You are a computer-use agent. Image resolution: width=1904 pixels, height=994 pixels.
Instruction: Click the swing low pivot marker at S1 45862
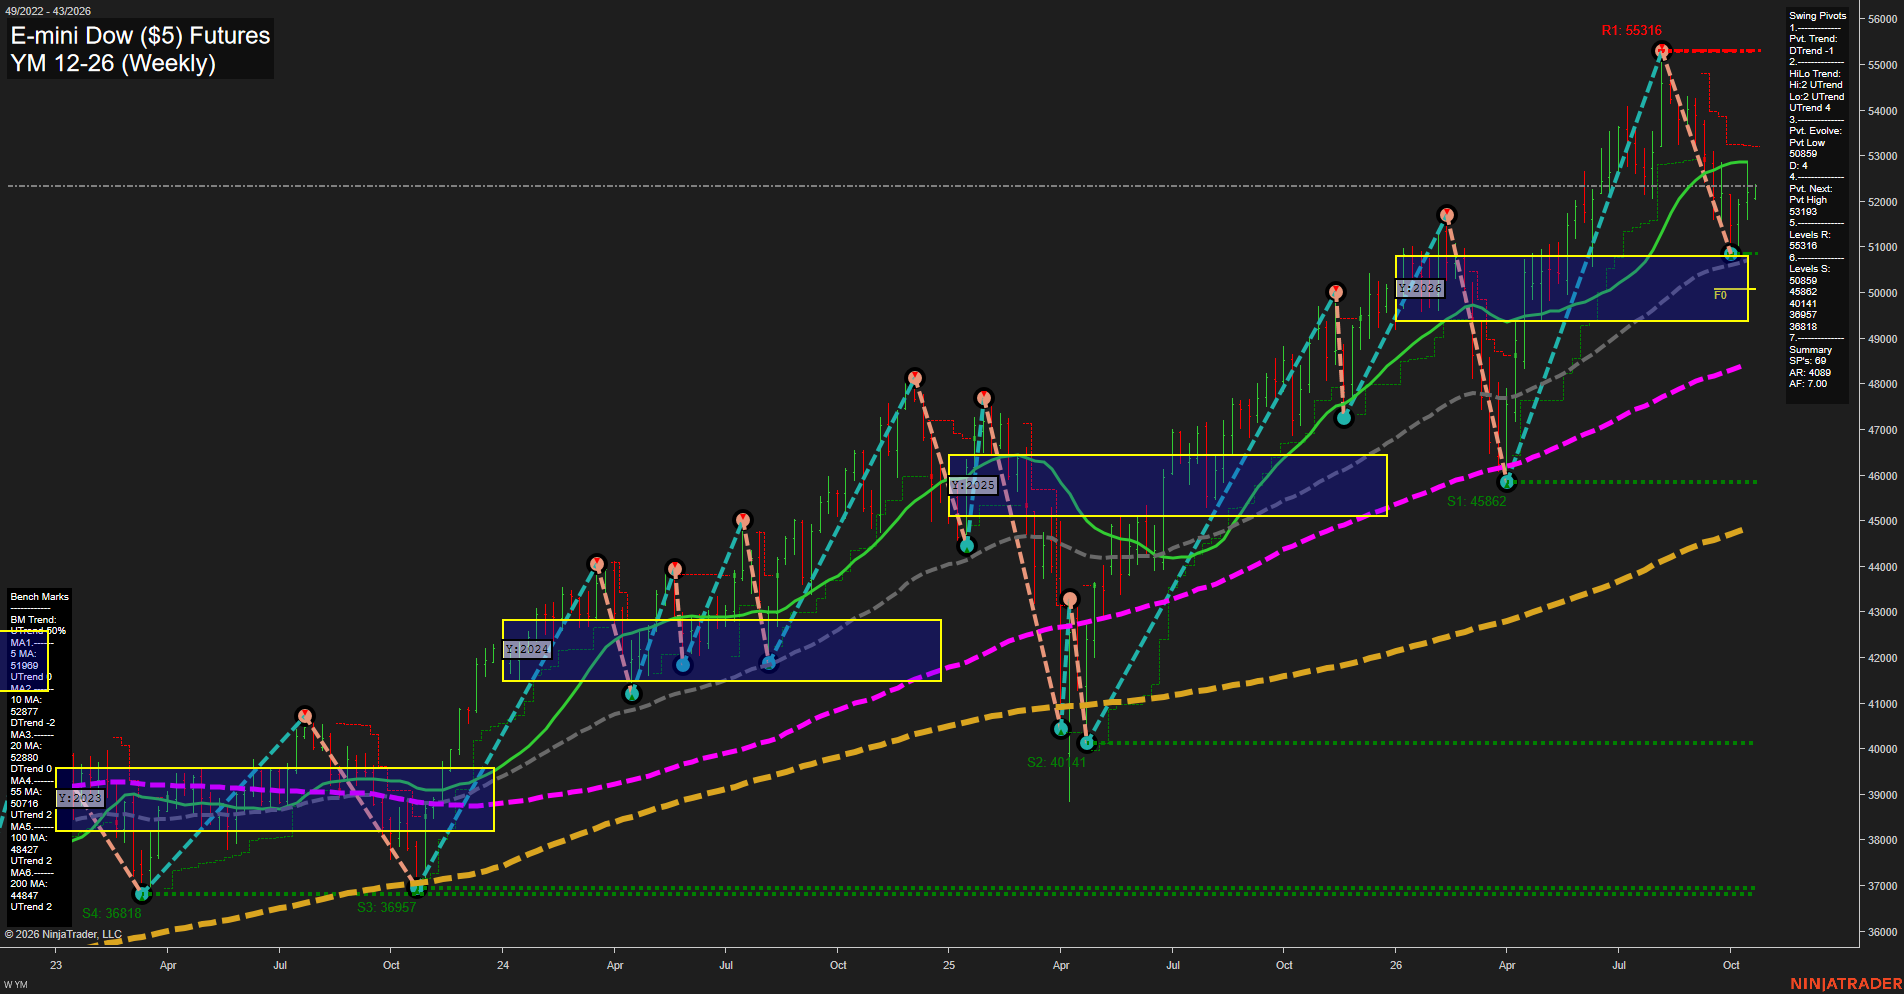point(1508,482)
